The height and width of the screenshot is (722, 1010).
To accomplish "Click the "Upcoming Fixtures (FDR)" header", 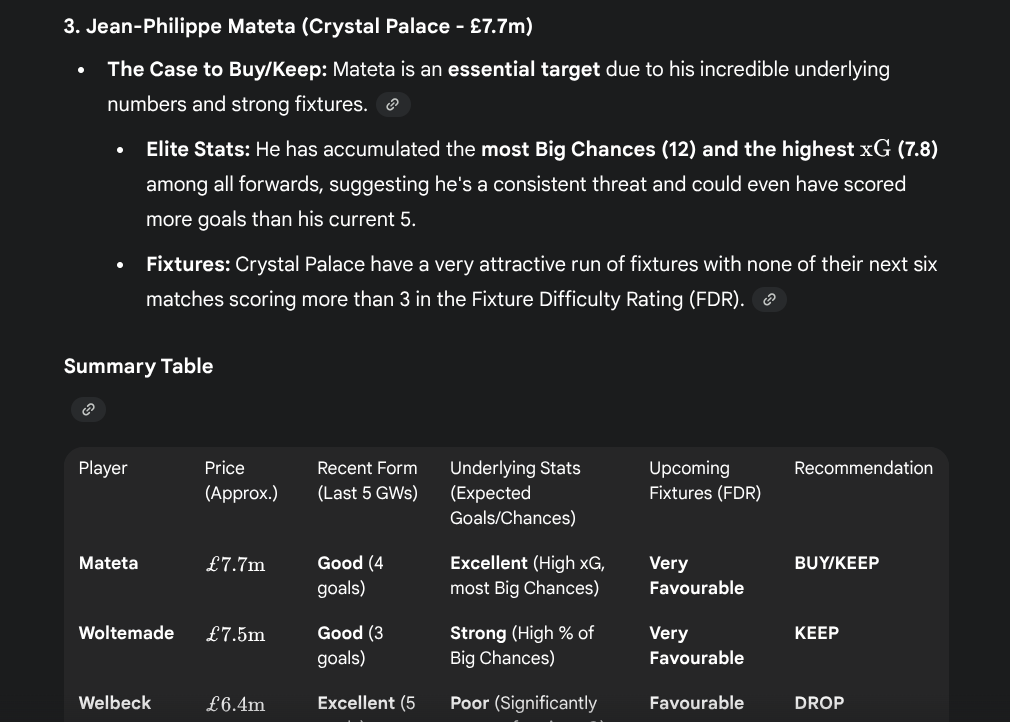I will pos(704,480).
